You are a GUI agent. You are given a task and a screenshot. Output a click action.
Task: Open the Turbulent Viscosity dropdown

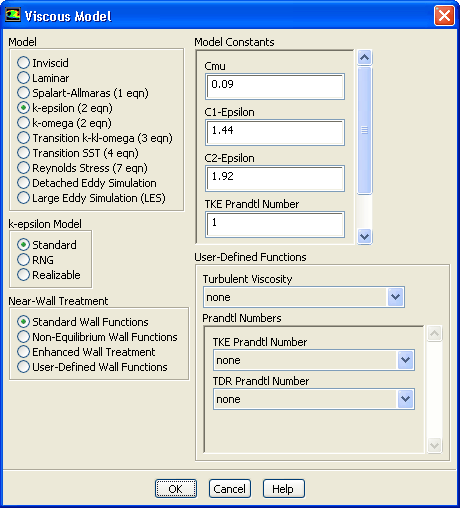(395, 297)
